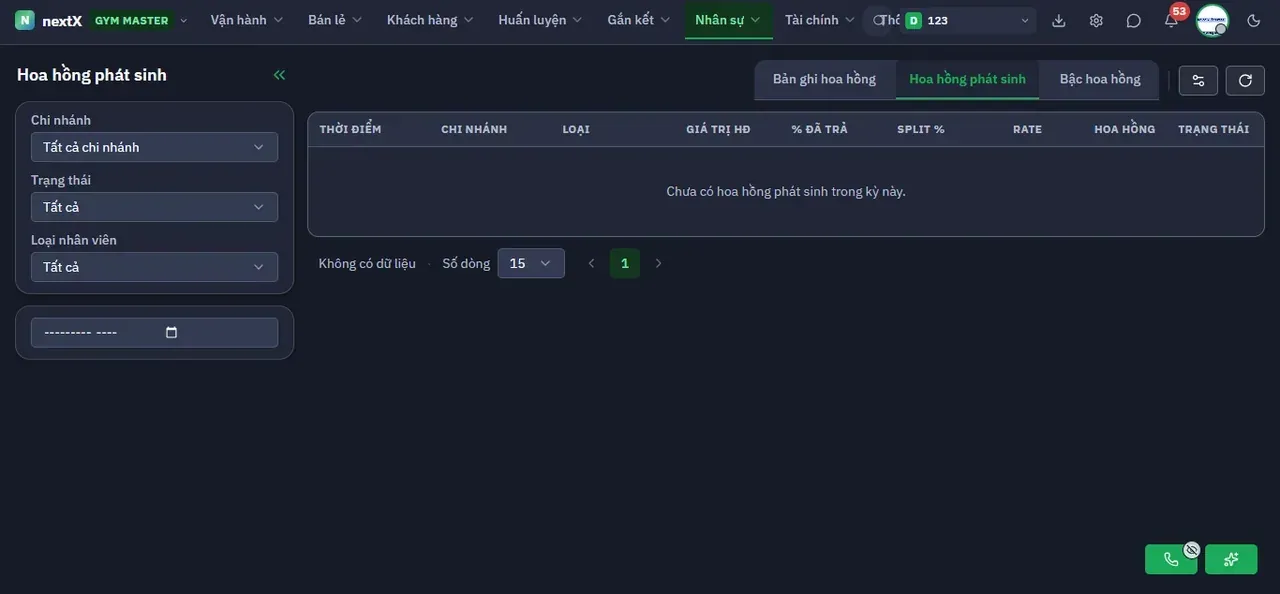Open the Bán lẻ menu
This screenshot has height=594, width=1280.
point(335,20)
